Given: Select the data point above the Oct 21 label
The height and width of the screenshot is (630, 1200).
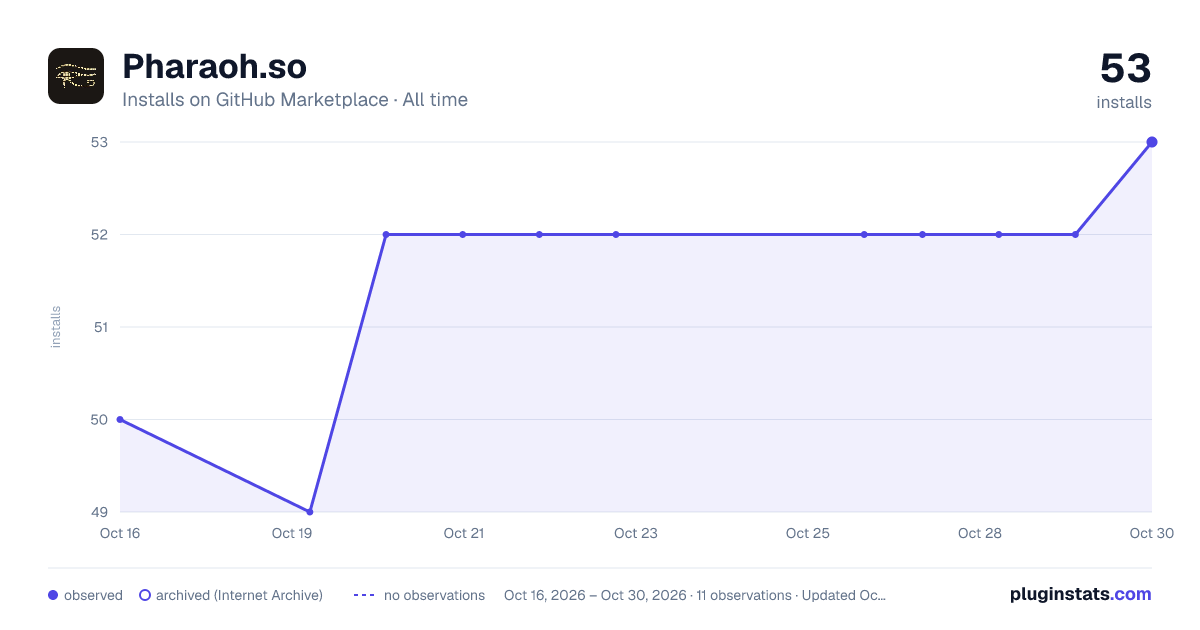Looking at the screenshot, I should 463,235.
